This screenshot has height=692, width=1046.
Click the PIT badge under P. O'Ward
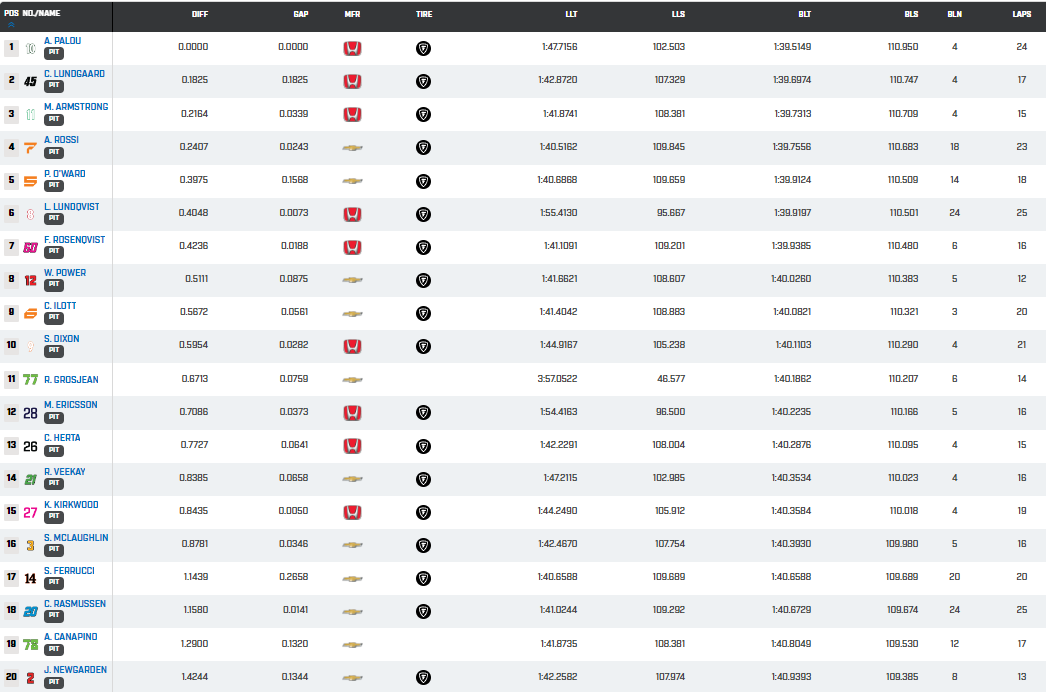click(54, 186)
